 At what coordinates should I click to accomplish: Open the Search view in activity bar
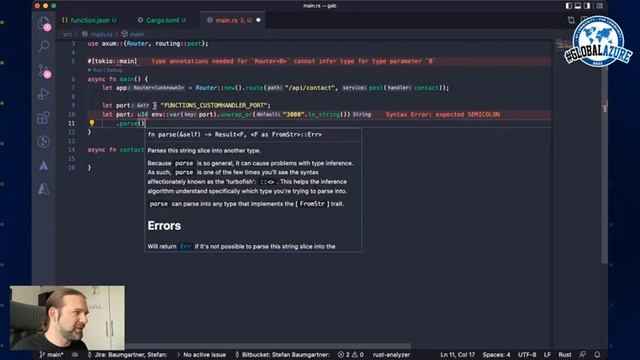pyautogui.click(x=44, y=46)
